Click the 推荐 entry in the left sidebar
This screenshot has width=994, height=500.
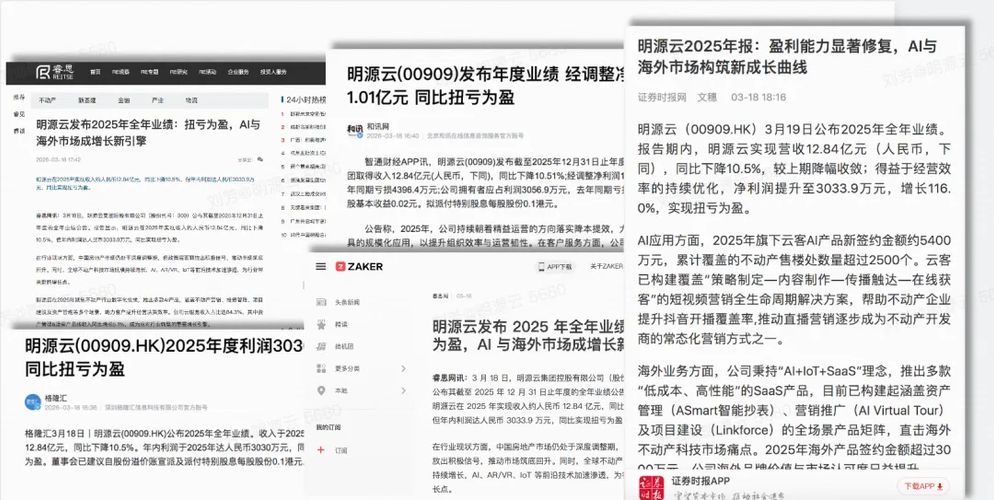(x=19, y=97)
